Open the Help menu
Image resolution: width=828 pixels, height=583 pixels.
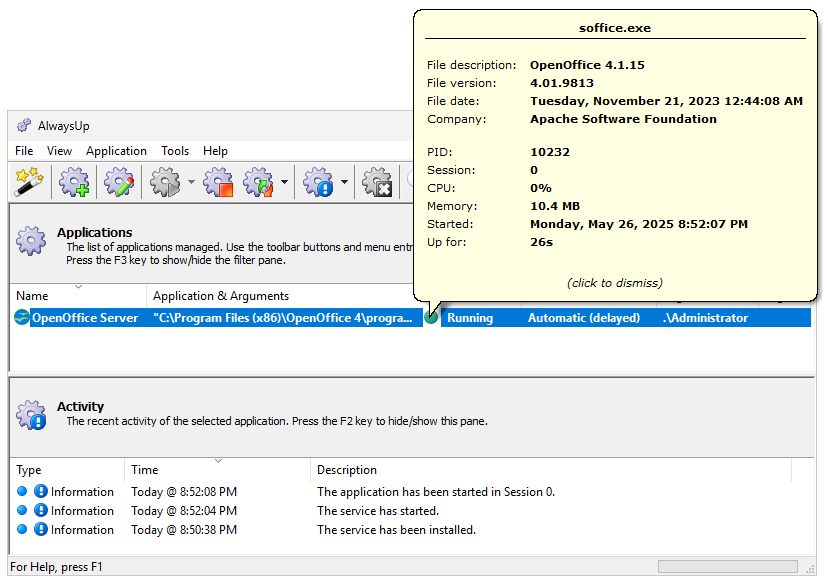215,151
